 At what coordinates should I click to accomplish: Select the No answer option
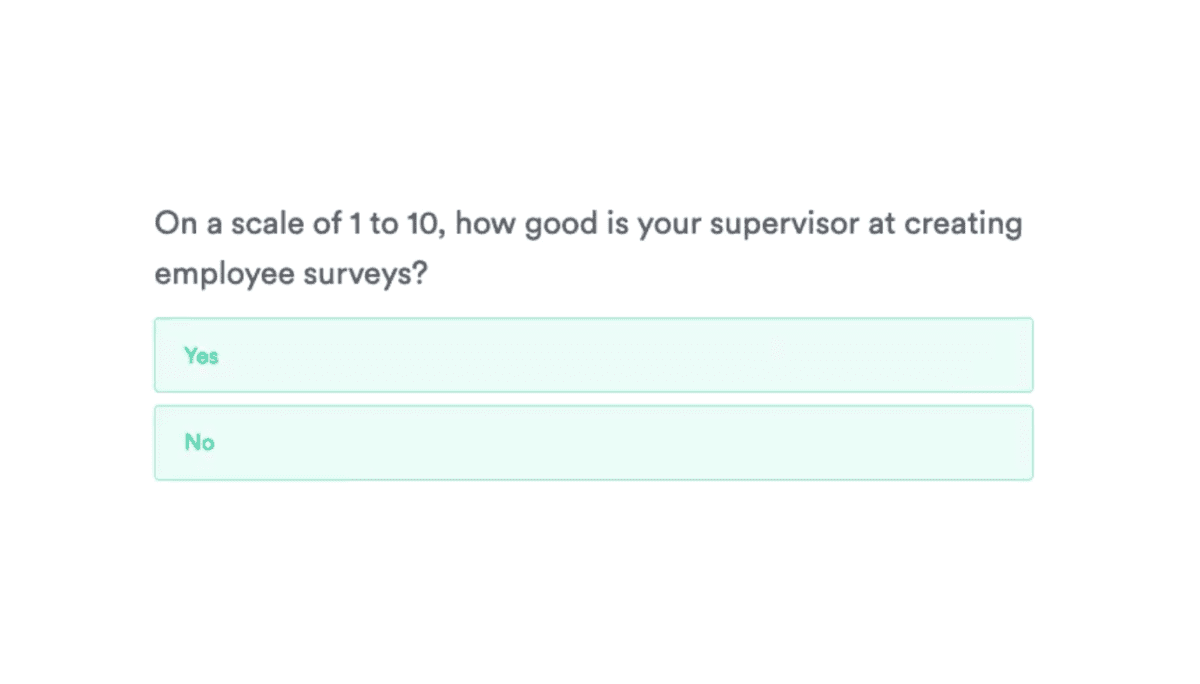[593, 442]
